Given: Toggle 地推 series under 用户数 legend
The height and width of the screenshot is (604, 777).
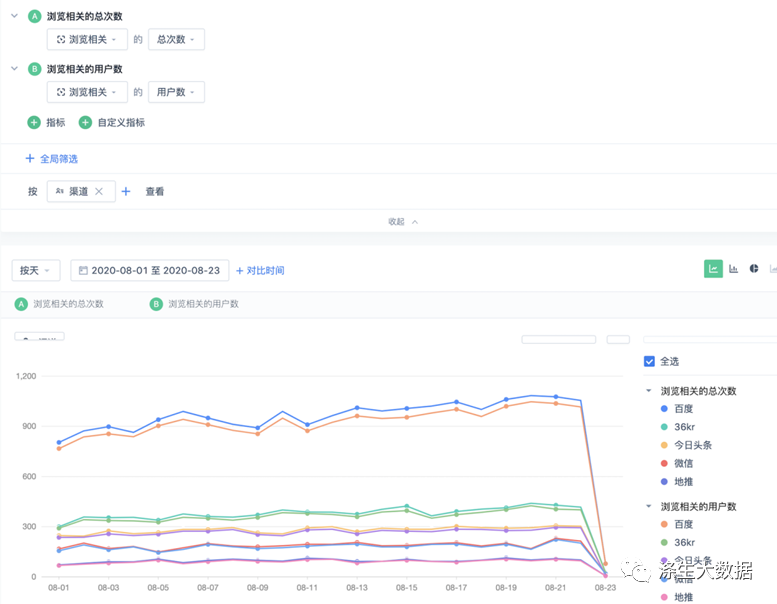Looking at the screenshot, I should pyautogui.click(x=677, y=597).
